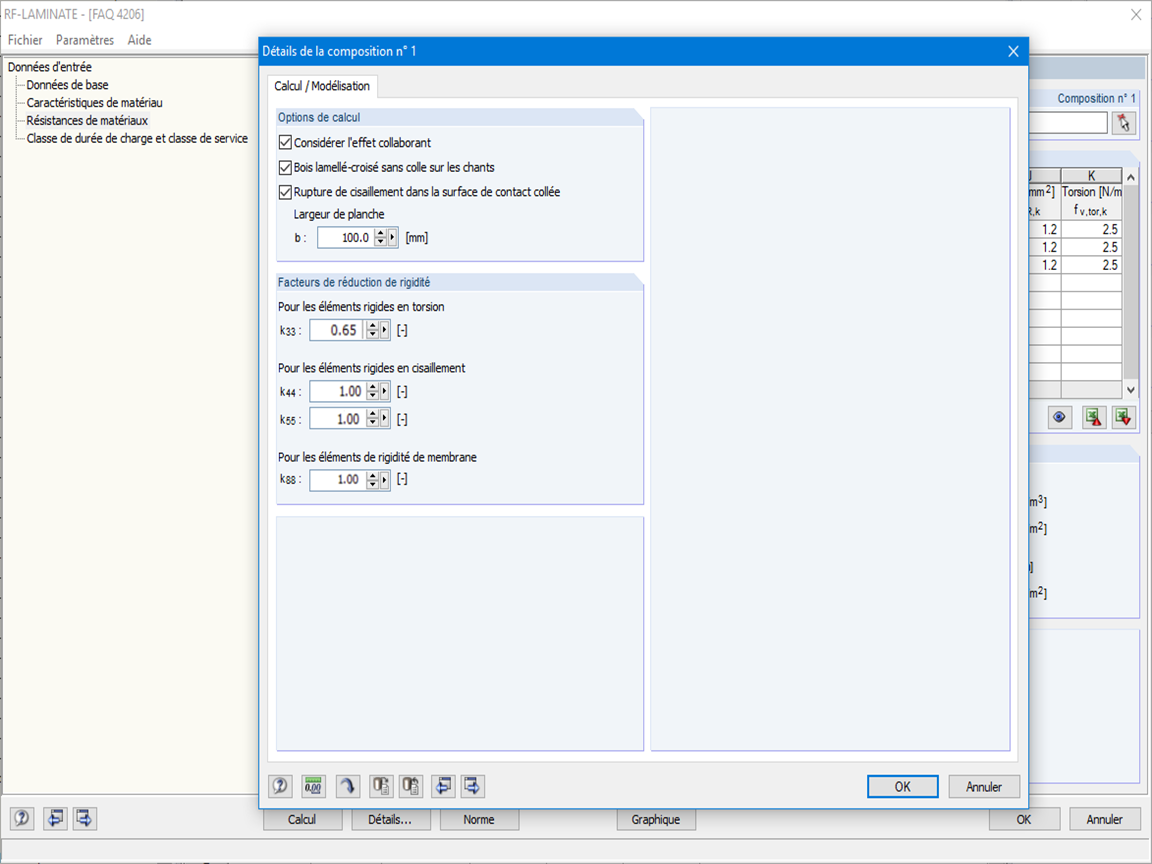Open arrow menu beside k33 value
1152x864 pixels.
385,330
